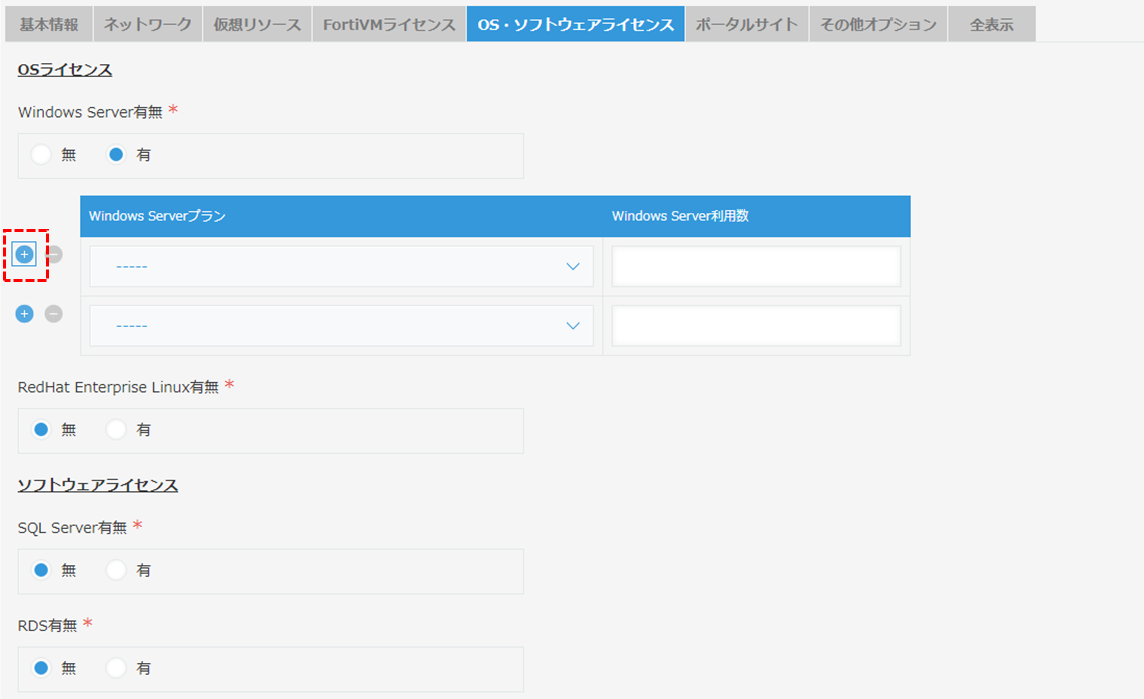Image resolution: width=1144 pixels, height=699 pixels.
Task: Choose 有 for SQL Server有無
Action: [x=116, y=570]
